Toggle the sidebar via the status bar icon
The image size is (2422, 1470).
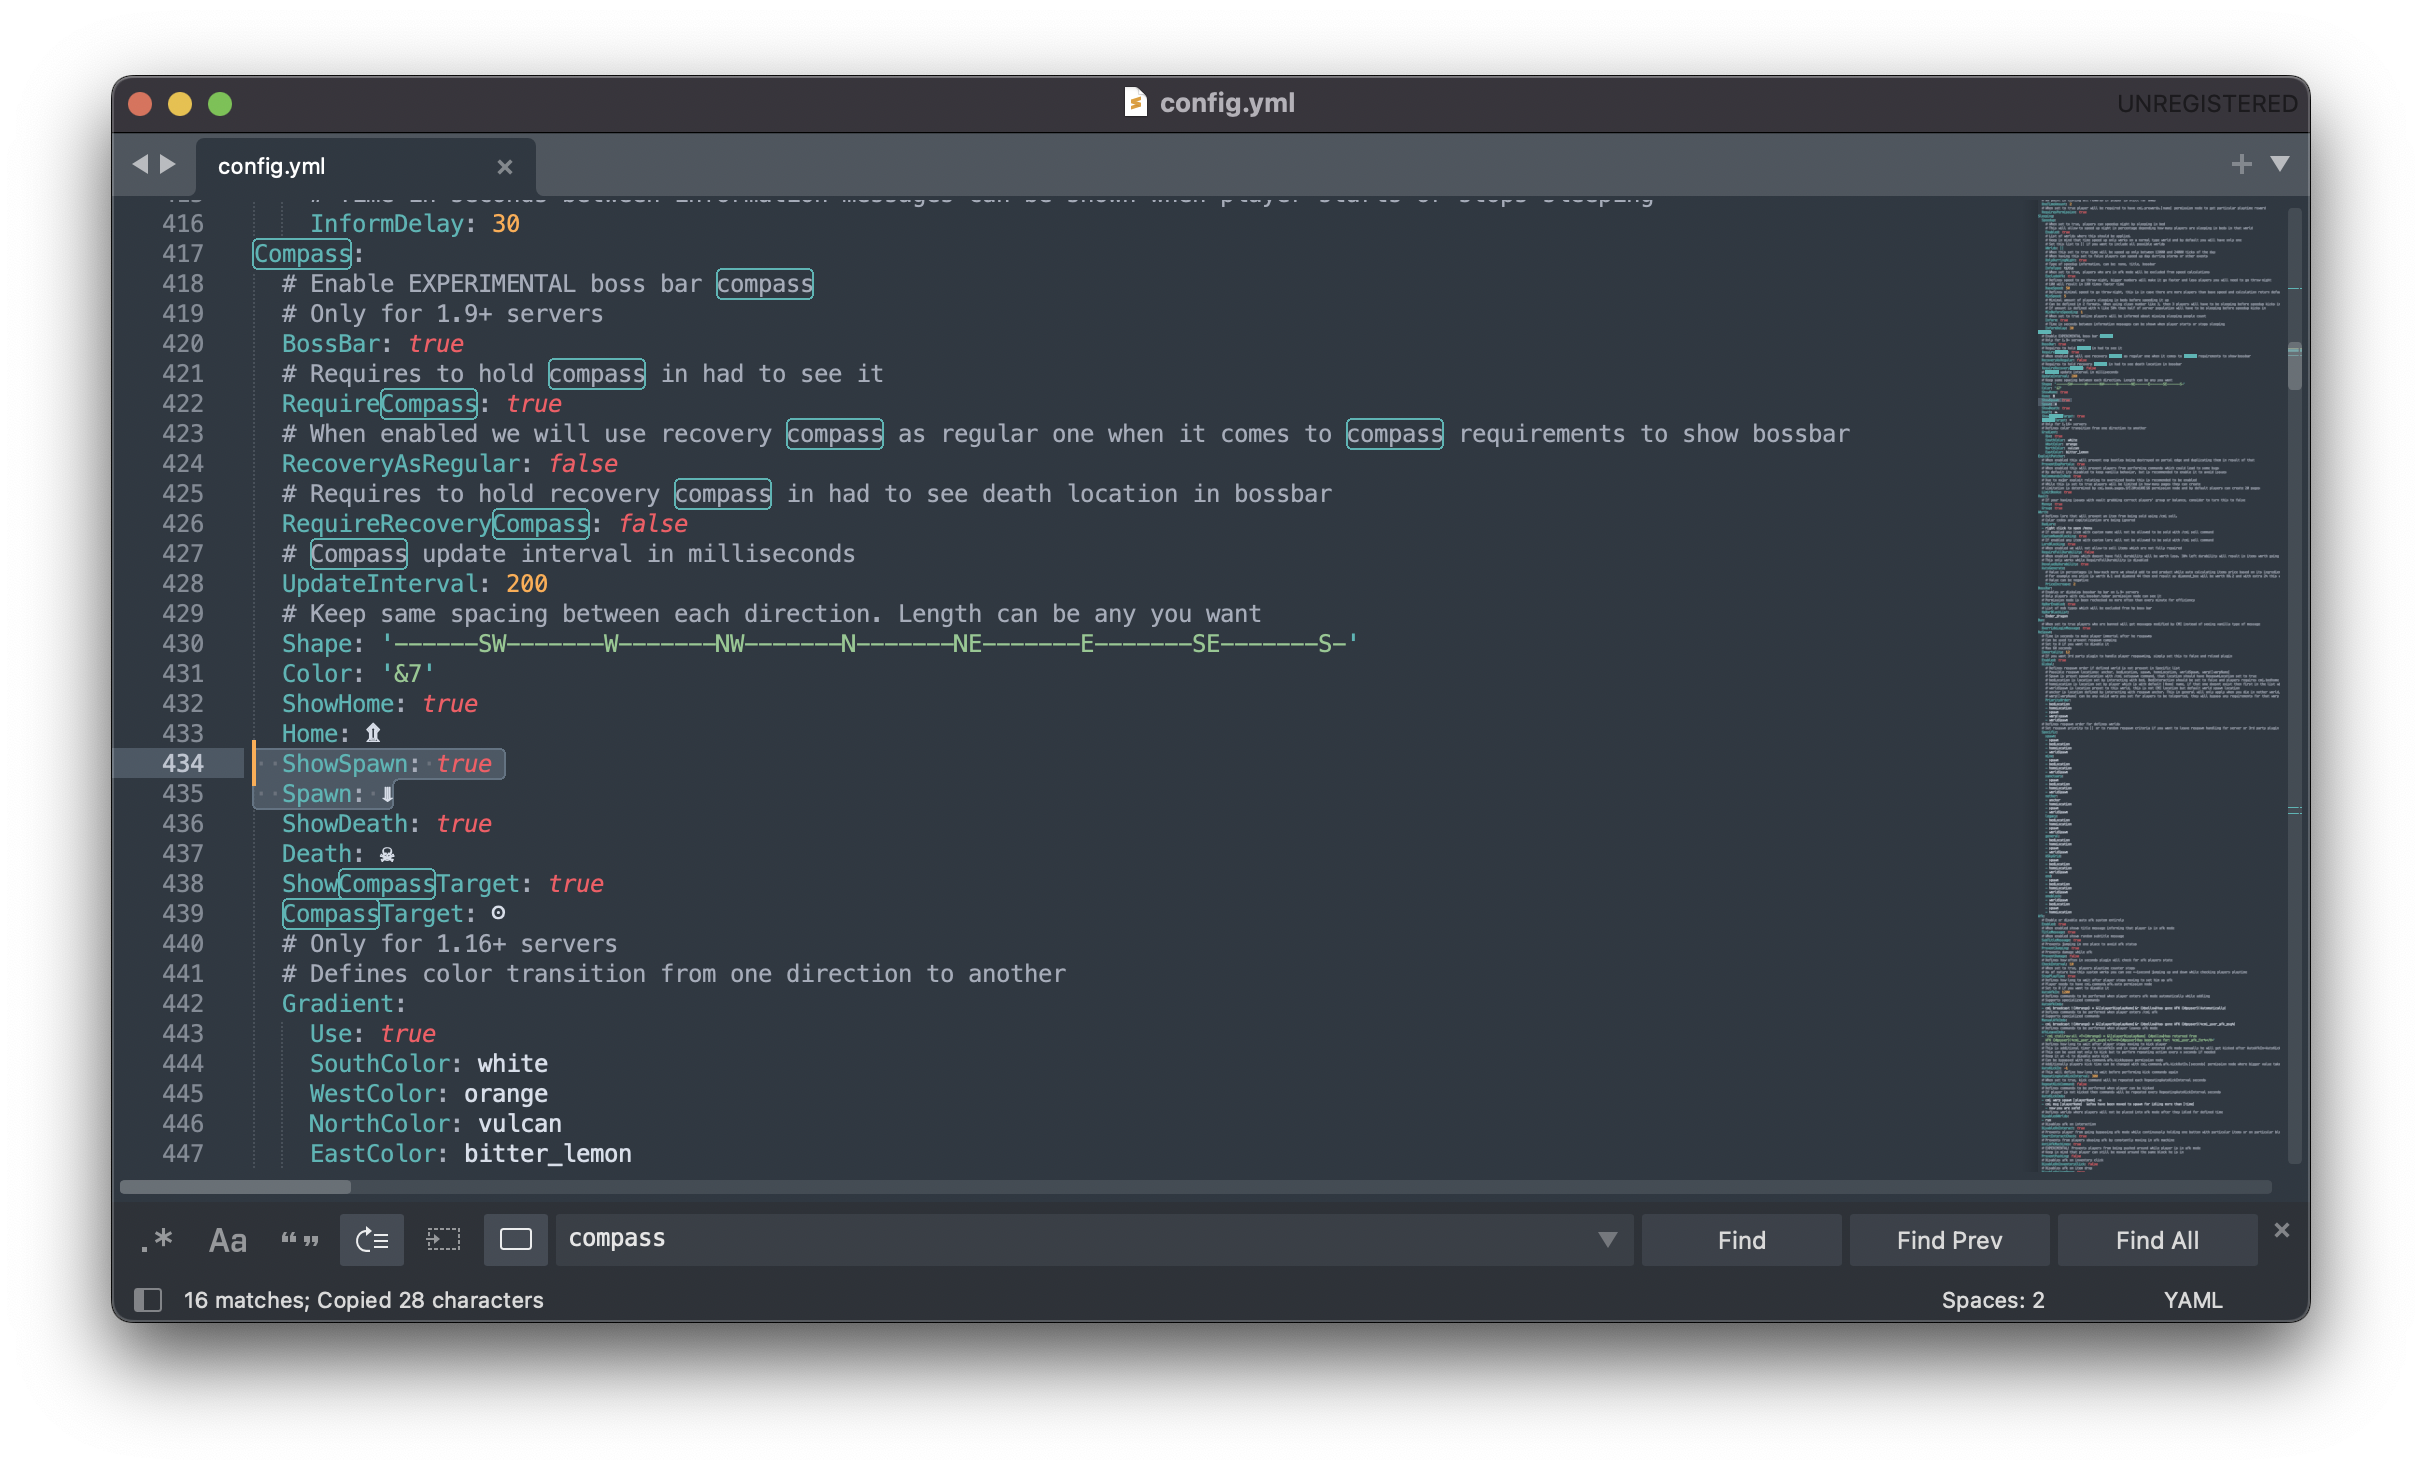(x=148, y=1300)
